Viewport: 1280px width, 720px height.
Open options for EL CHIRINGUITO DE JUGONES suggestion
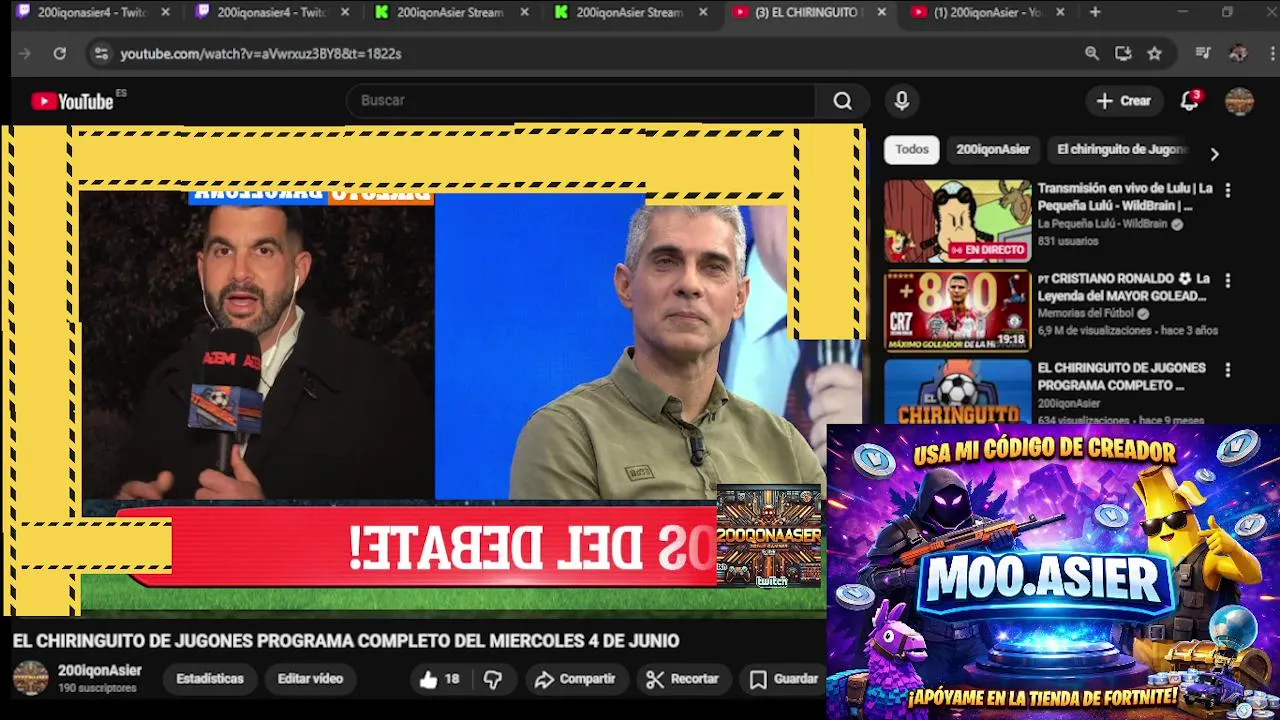pyautogui.click(x=1228, y=370)
